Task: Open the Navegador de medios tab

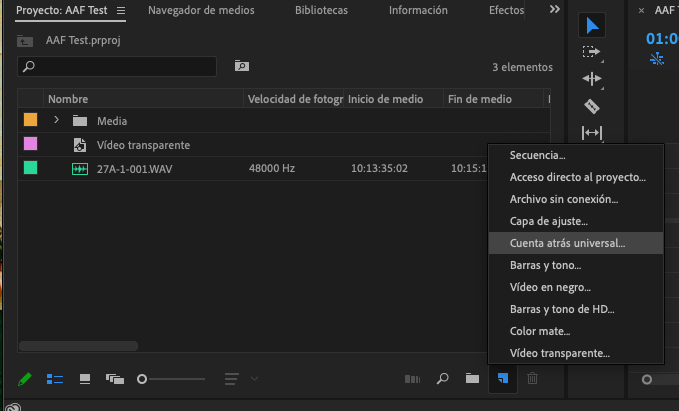Action: tap(201, 10)
